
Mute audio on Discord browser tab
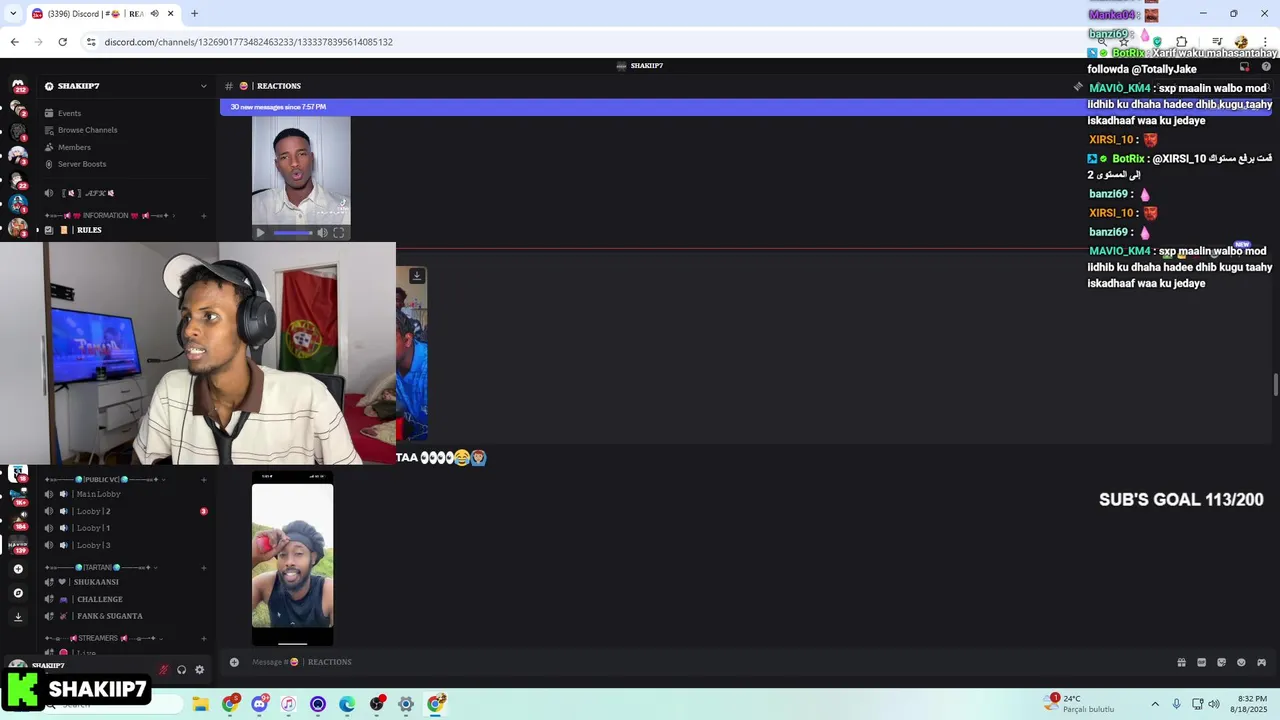[154, 14]
